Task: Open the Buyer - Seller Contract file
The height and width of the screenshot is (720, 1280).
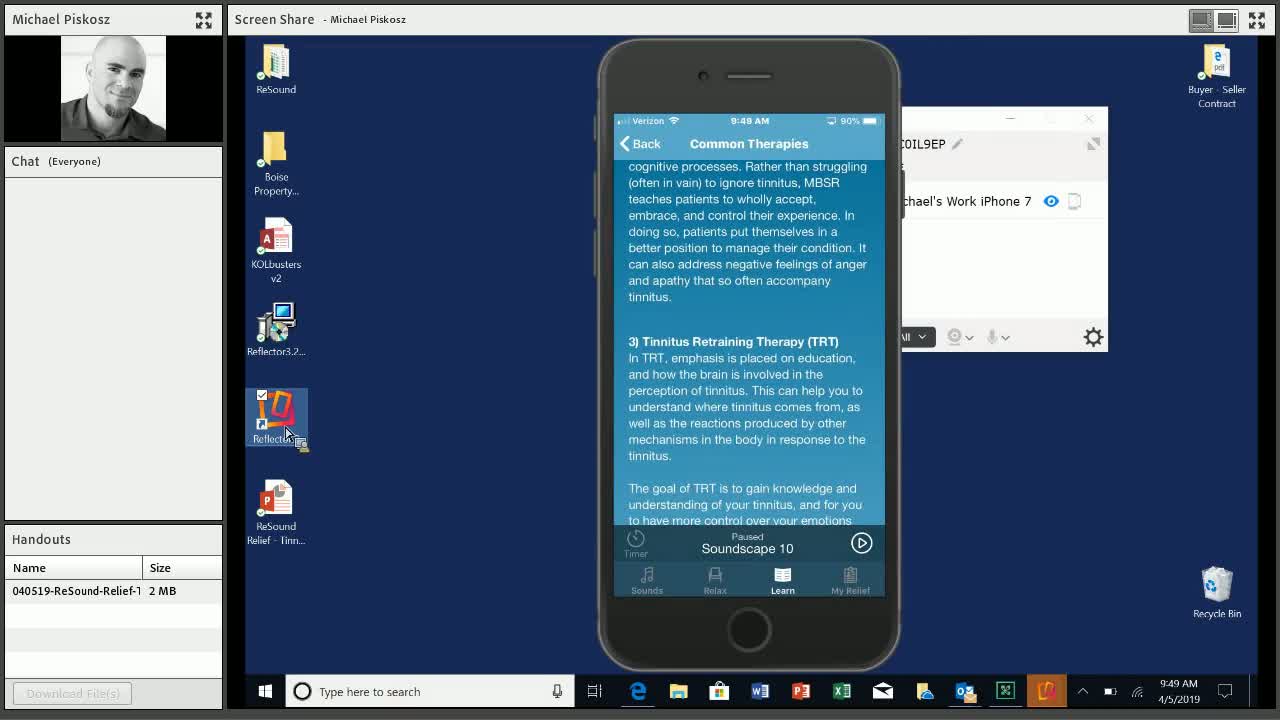Action: tap(1216, 77)
